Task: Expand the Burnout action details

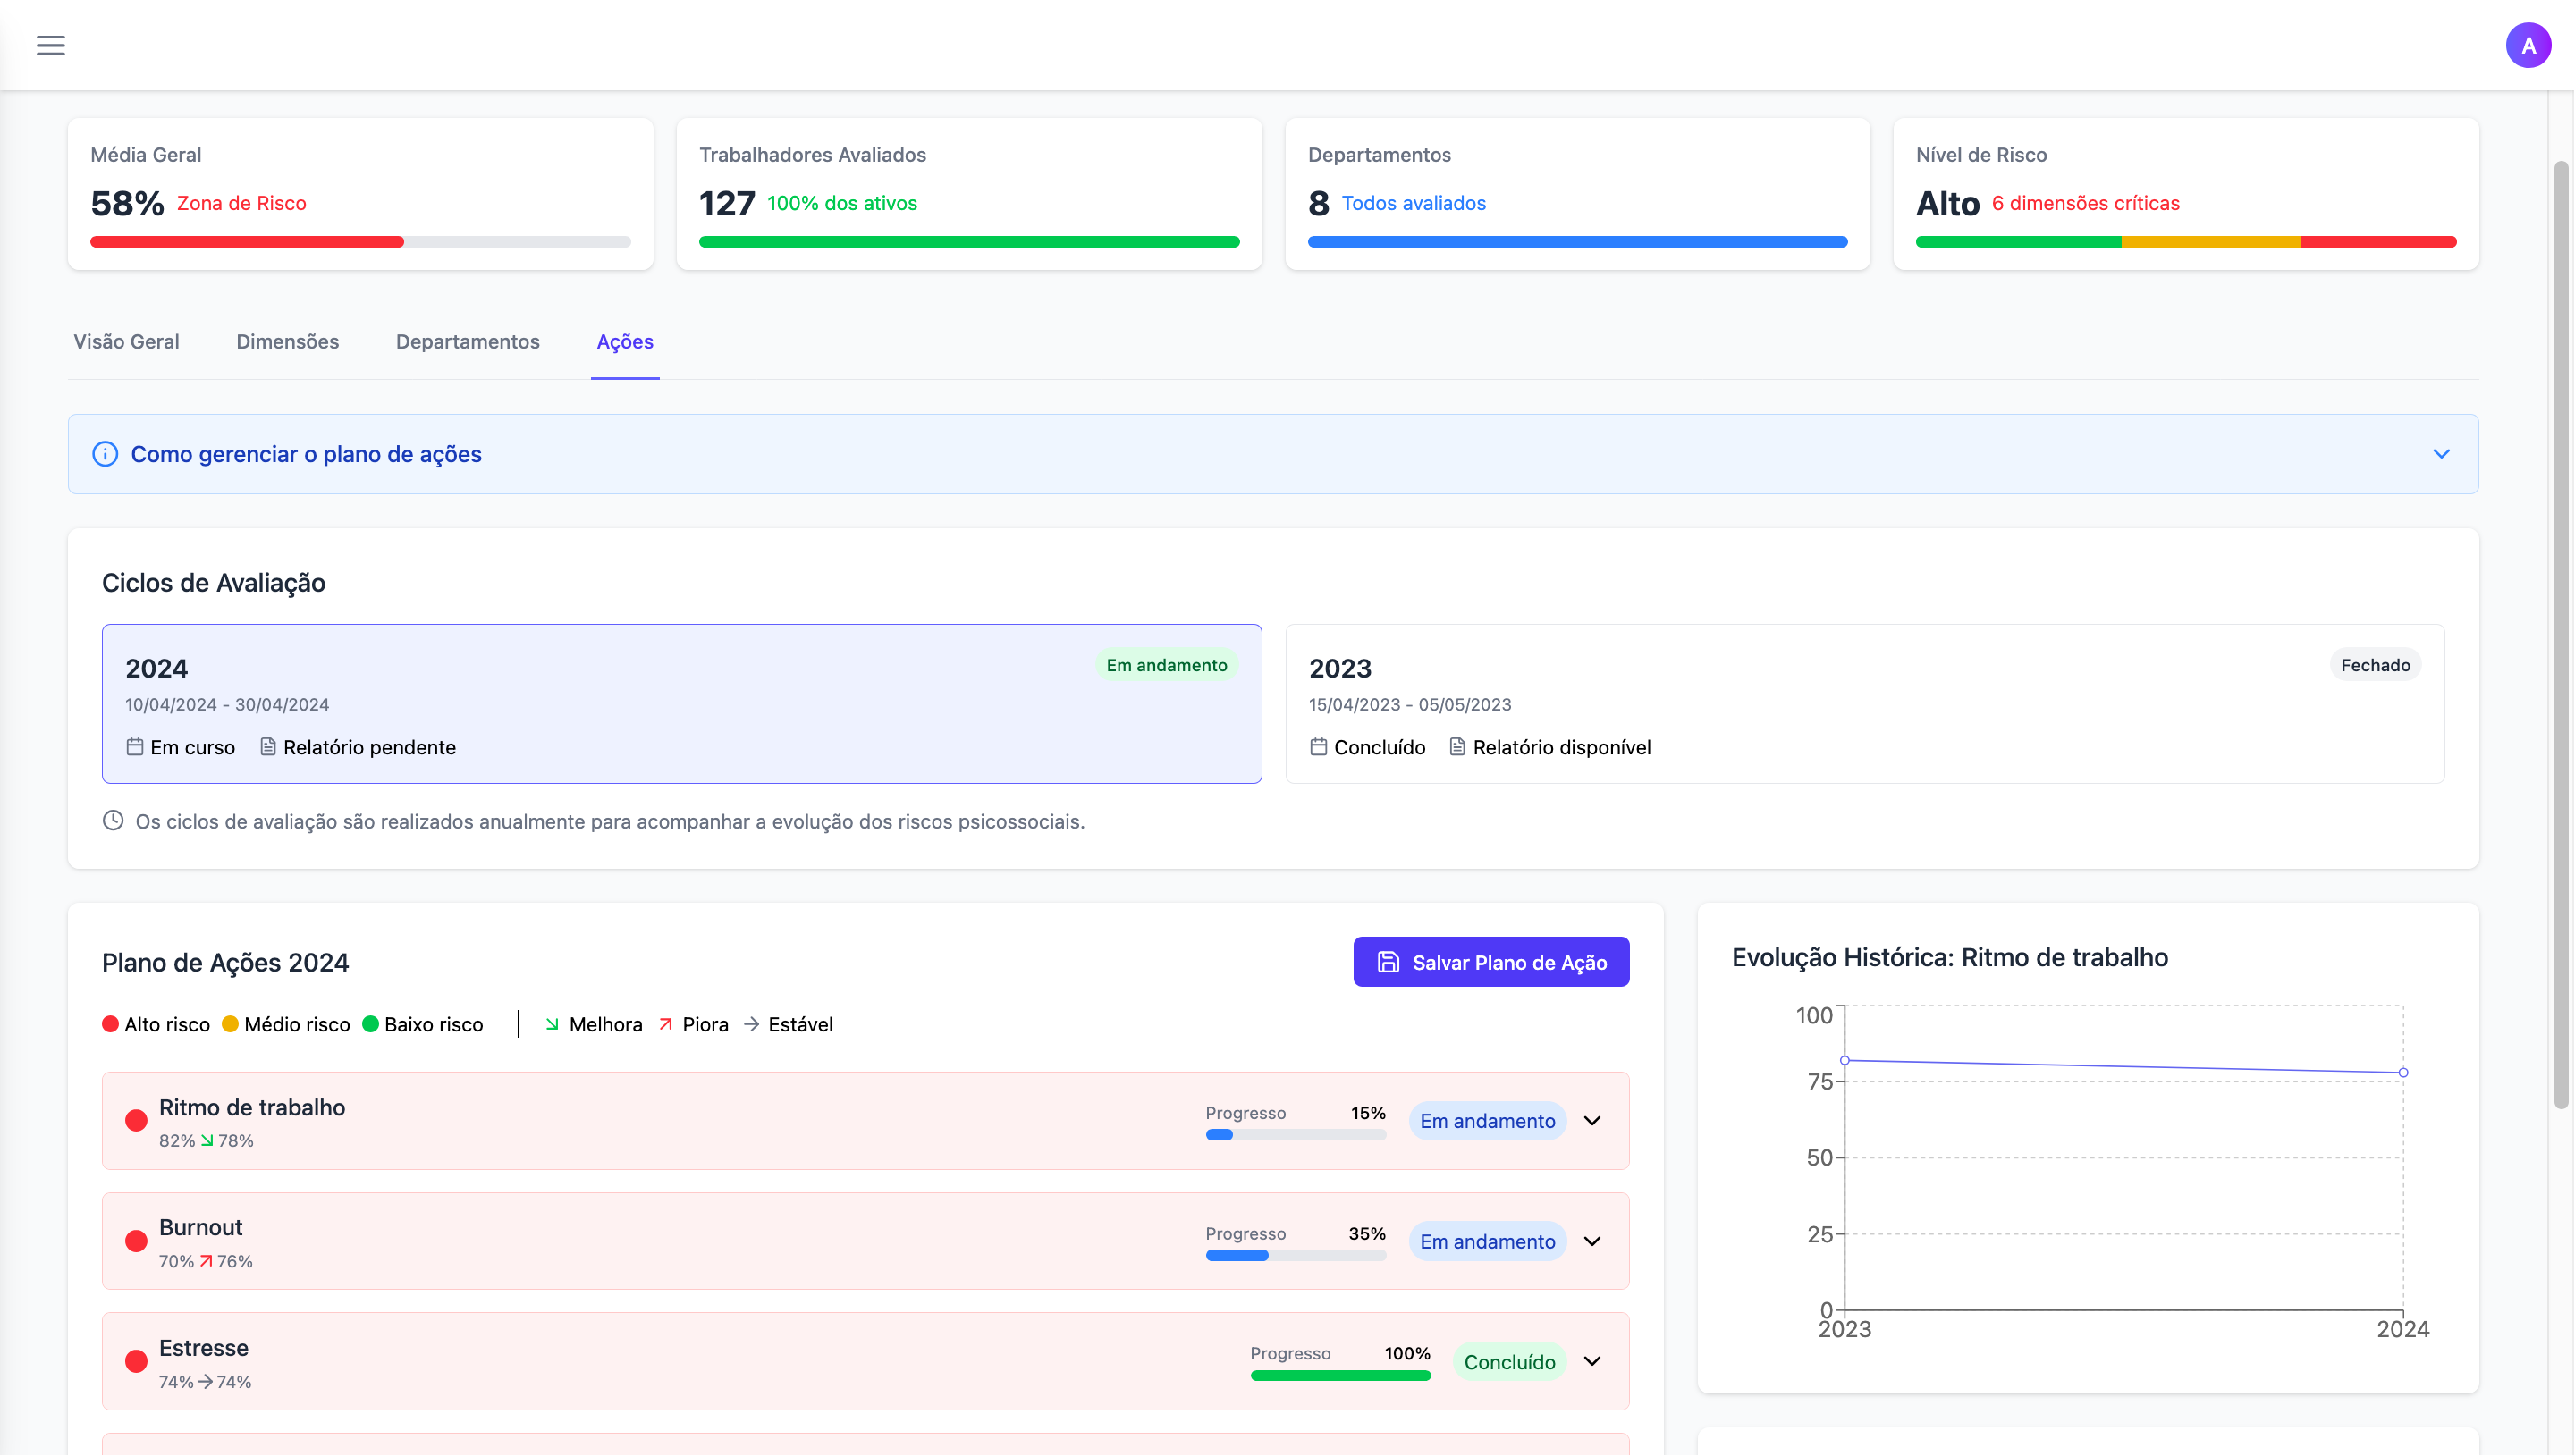Action: point(1592,1241)
